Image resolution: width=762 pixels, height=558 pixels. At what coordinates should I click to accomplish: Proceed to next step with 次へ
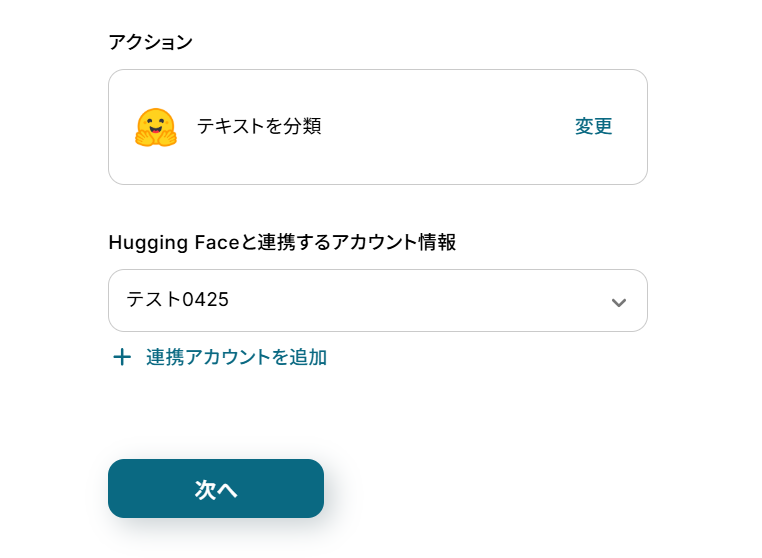point(216,489)
